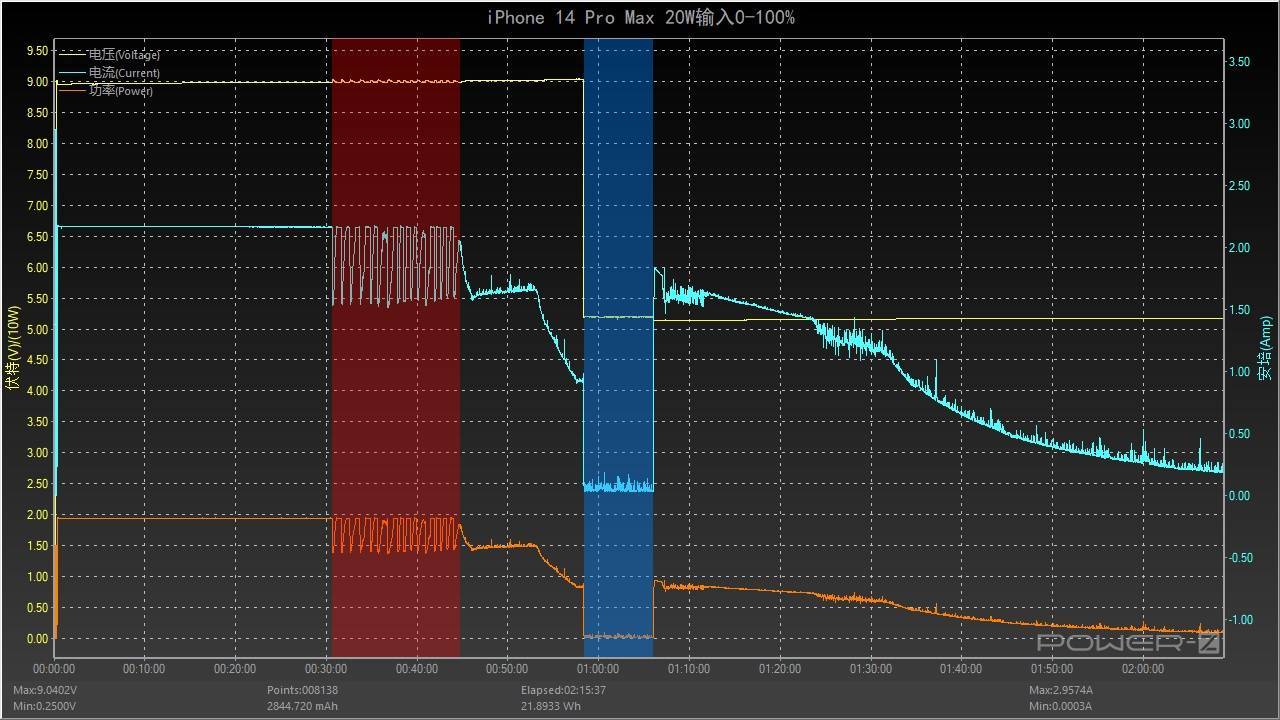This screenshot has width=1280, height=720.
Task: Click the 安培(Amp) right axis label
Action: [1266, 348]
